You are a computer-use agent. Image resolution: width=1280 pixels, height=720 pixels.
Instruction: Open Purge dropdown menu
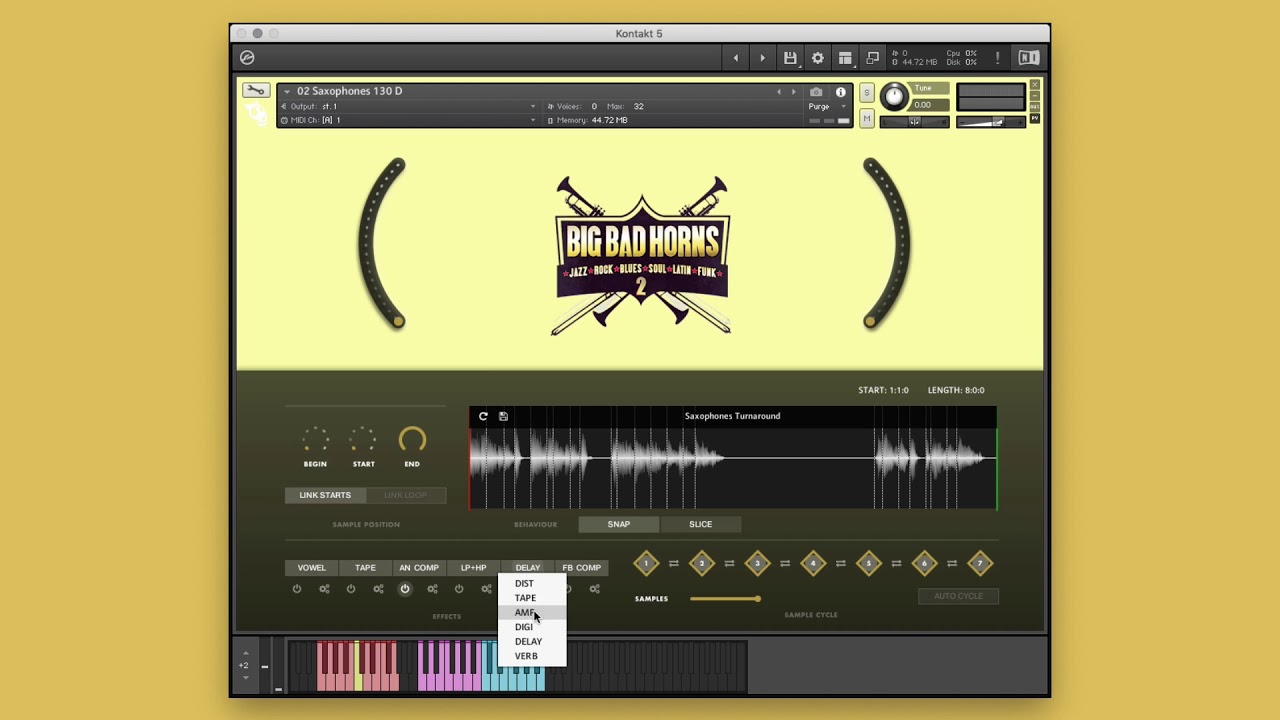pyautogui.click(x=825, y=107)
